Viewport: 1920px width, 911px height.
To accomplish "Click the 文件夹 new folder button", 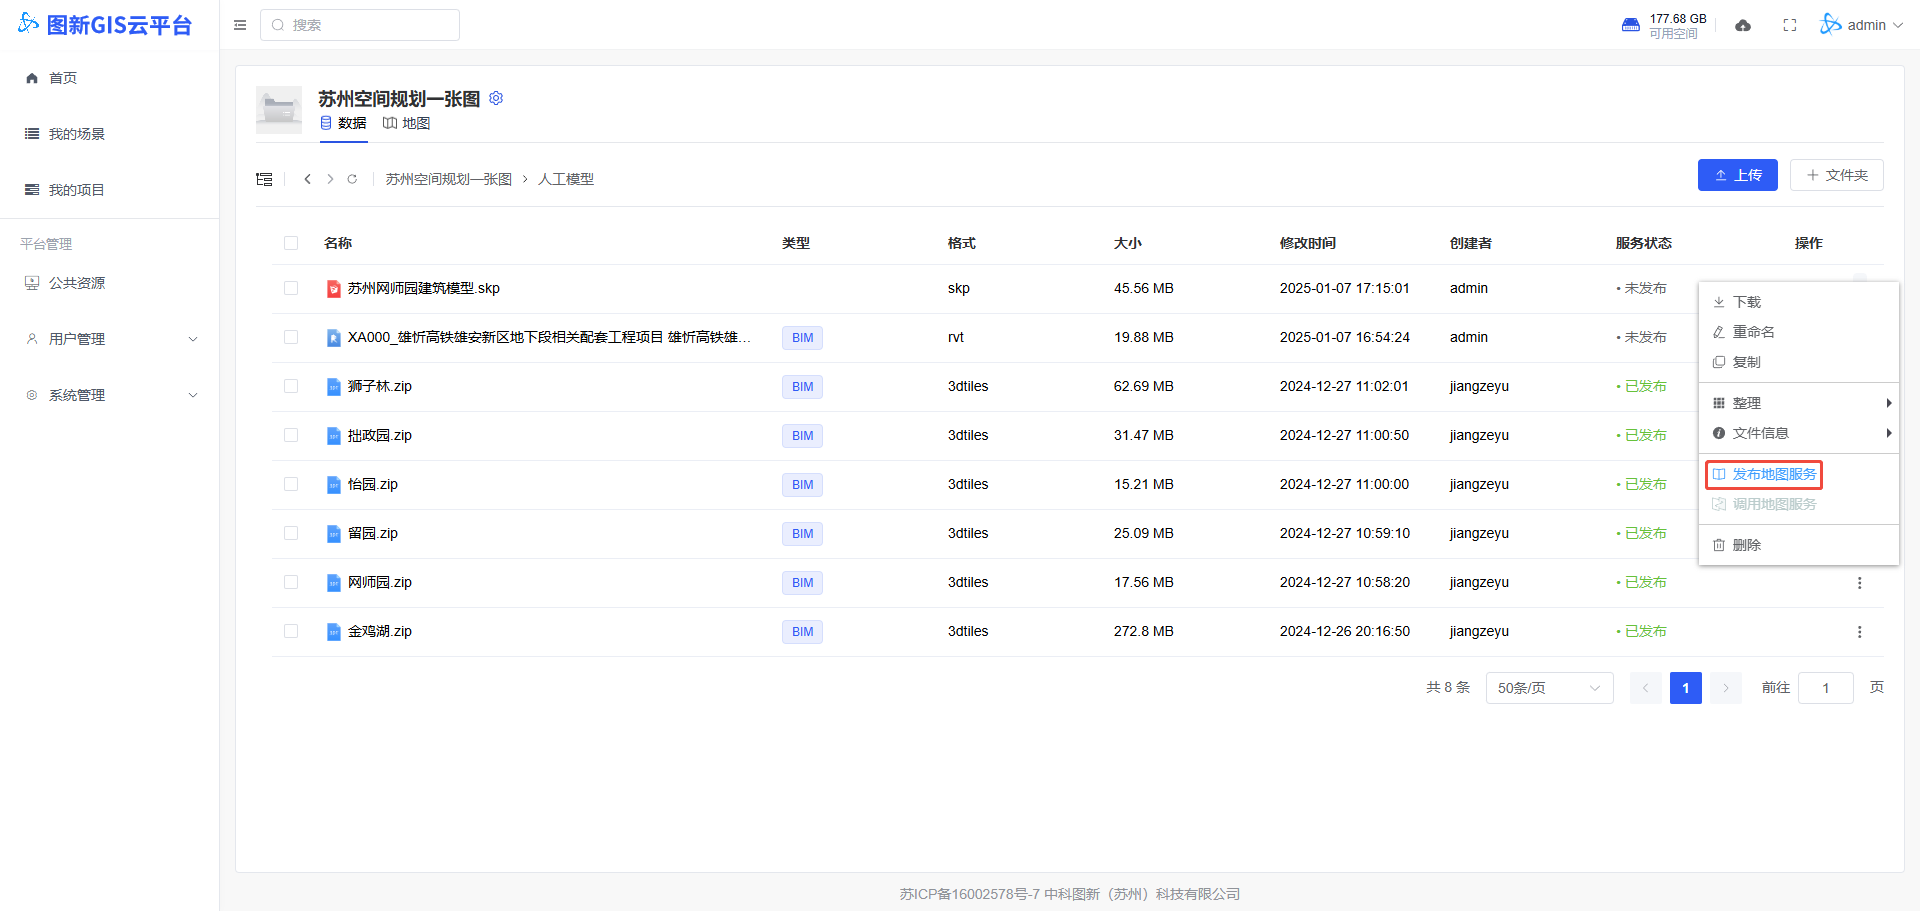I will click(x=1836, y=175).
